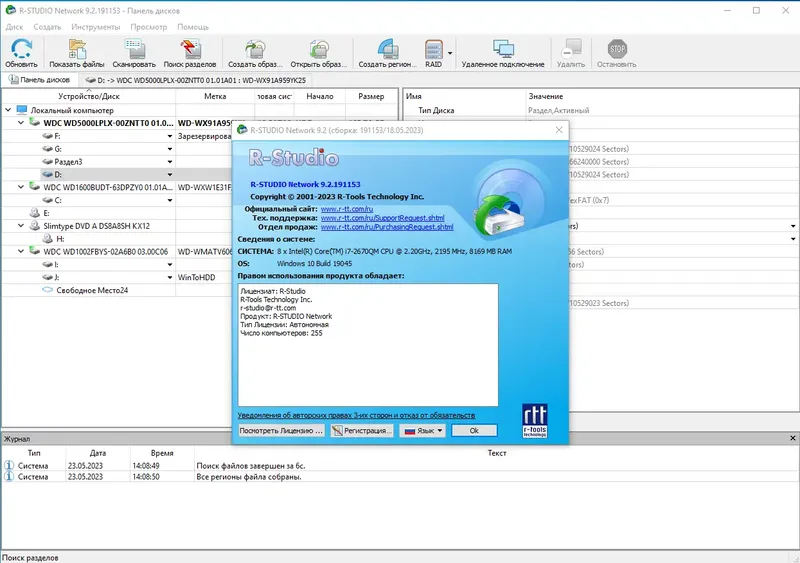800x563 pixels.
Task: Click the Размер column header
Action: [x=371, y=96]
